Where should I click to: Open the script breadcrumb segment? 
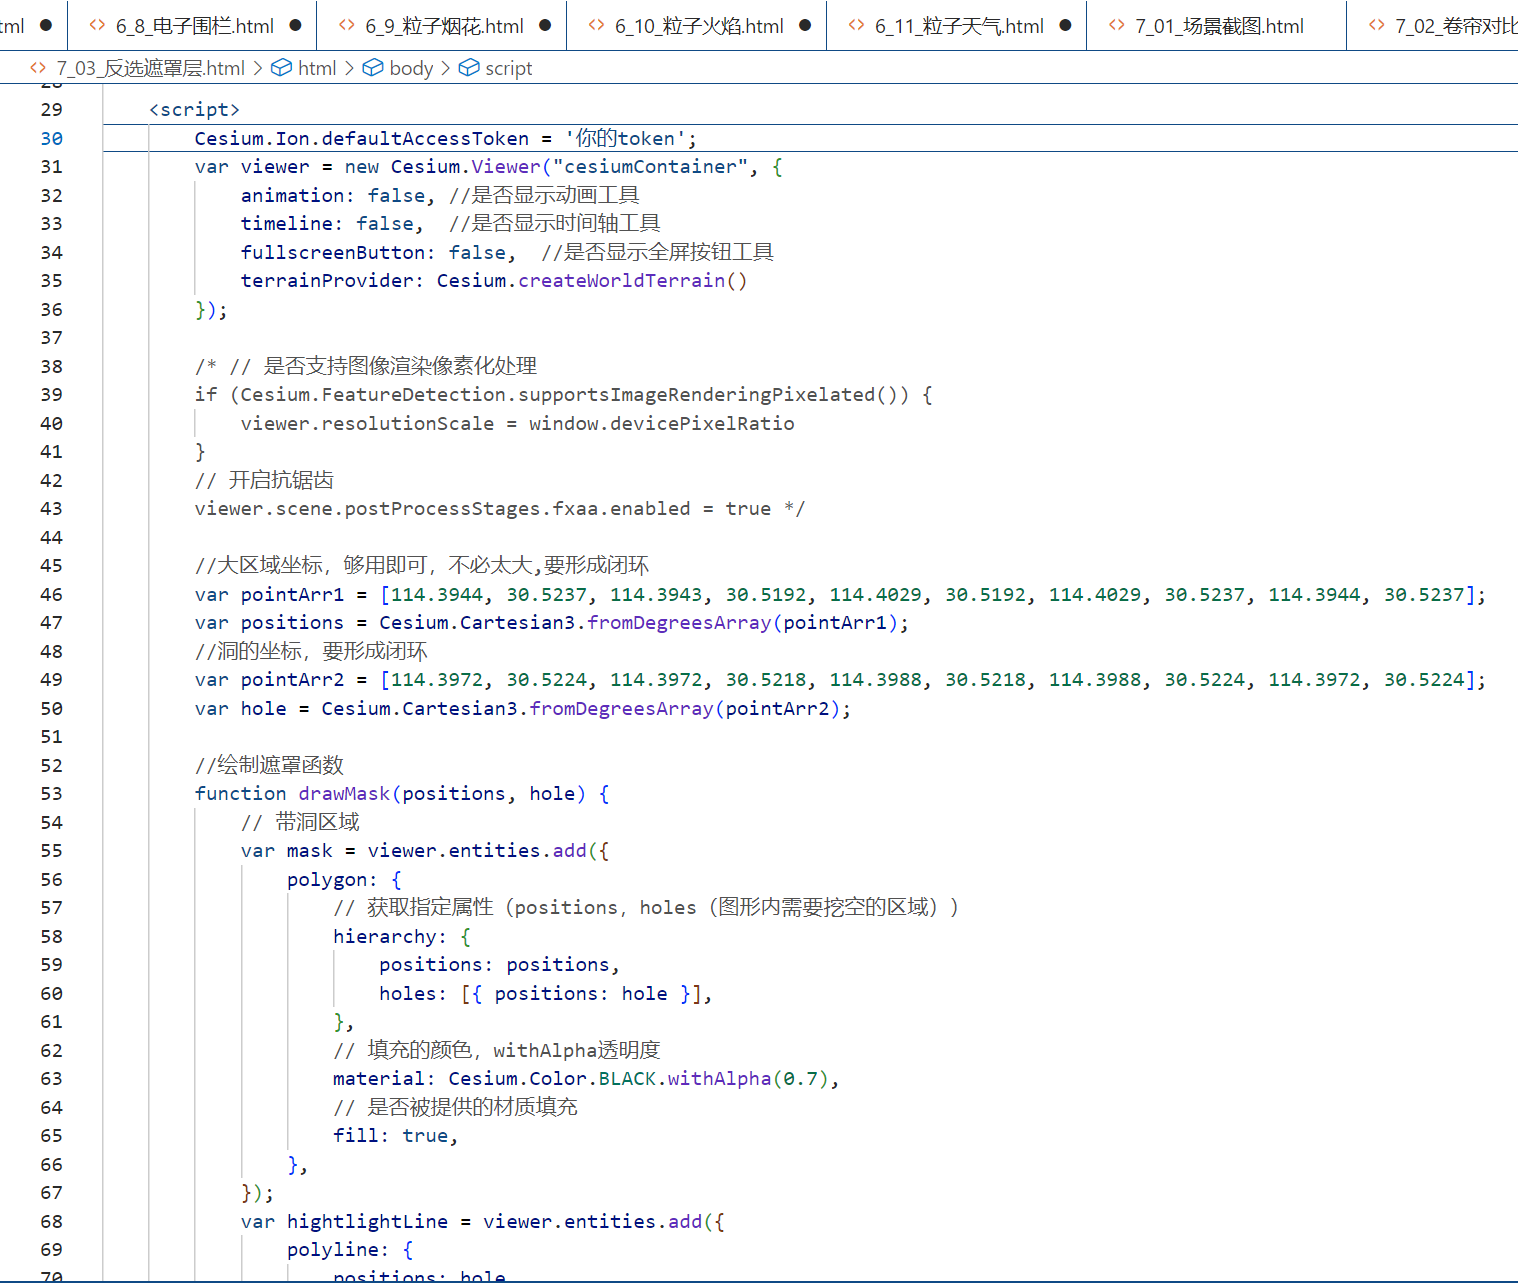click(508, 68)
